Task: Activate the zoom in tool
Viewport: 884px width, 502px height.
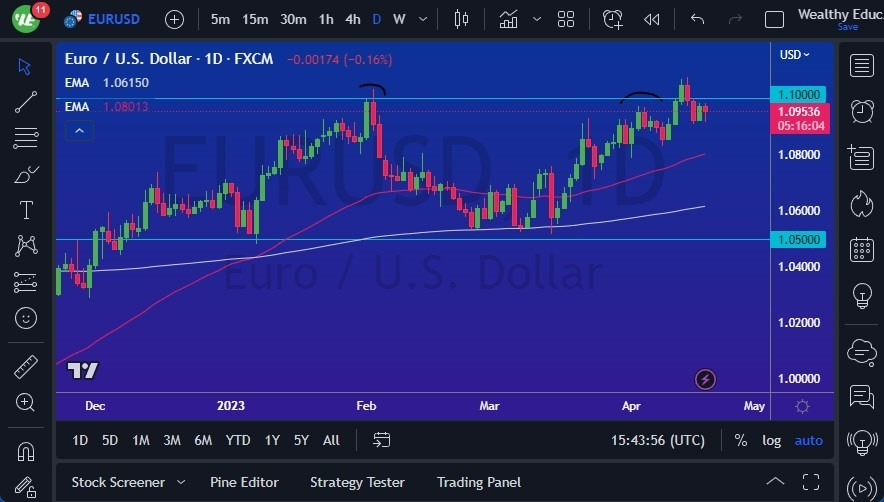Action: coord(25,402)
